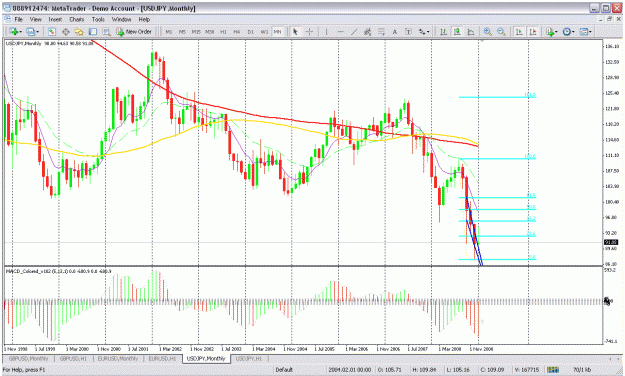Toggle chart Auto Scroll button
This screenshot has height=376, width=625.
click(x=519, y=31)
